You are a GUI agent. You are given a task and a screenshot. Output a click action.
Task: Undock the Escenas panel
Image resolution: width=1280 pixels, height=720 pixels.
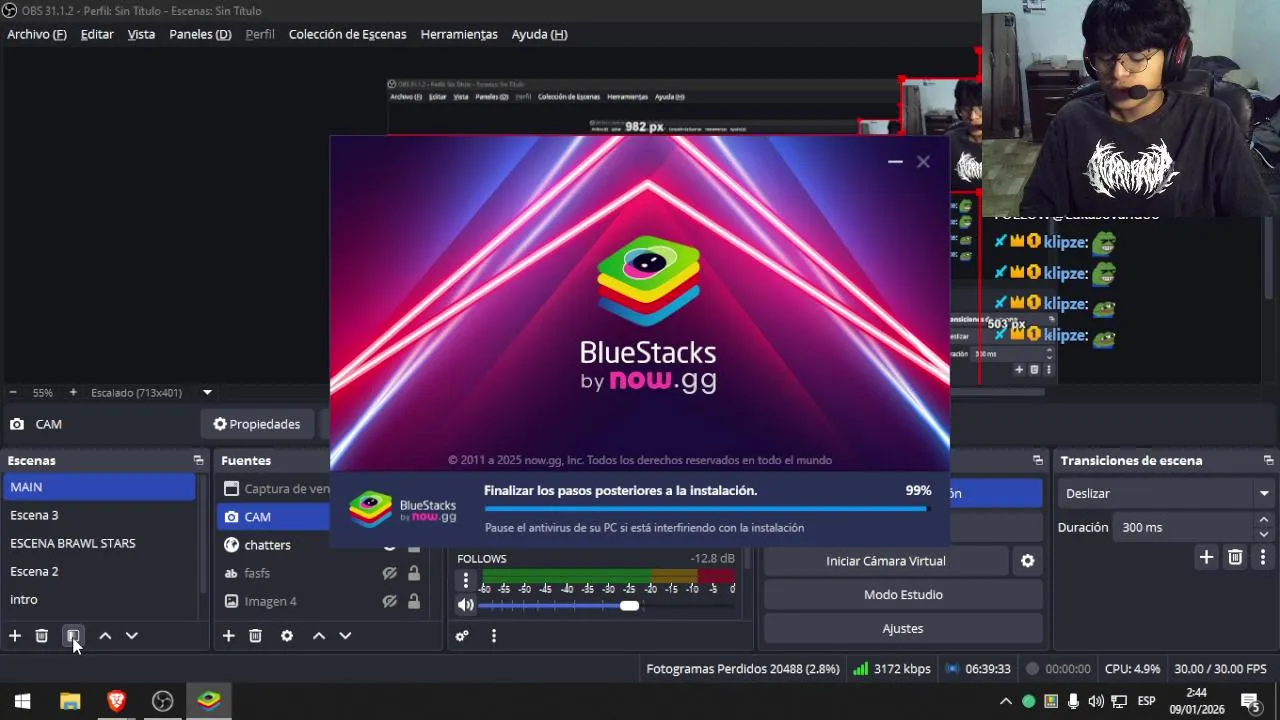(x=198, y=460)
